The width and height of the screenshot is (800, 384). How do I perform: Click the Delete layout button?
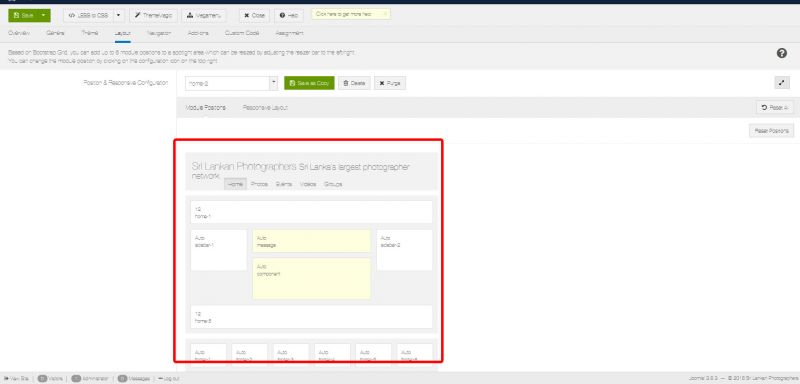354,83
